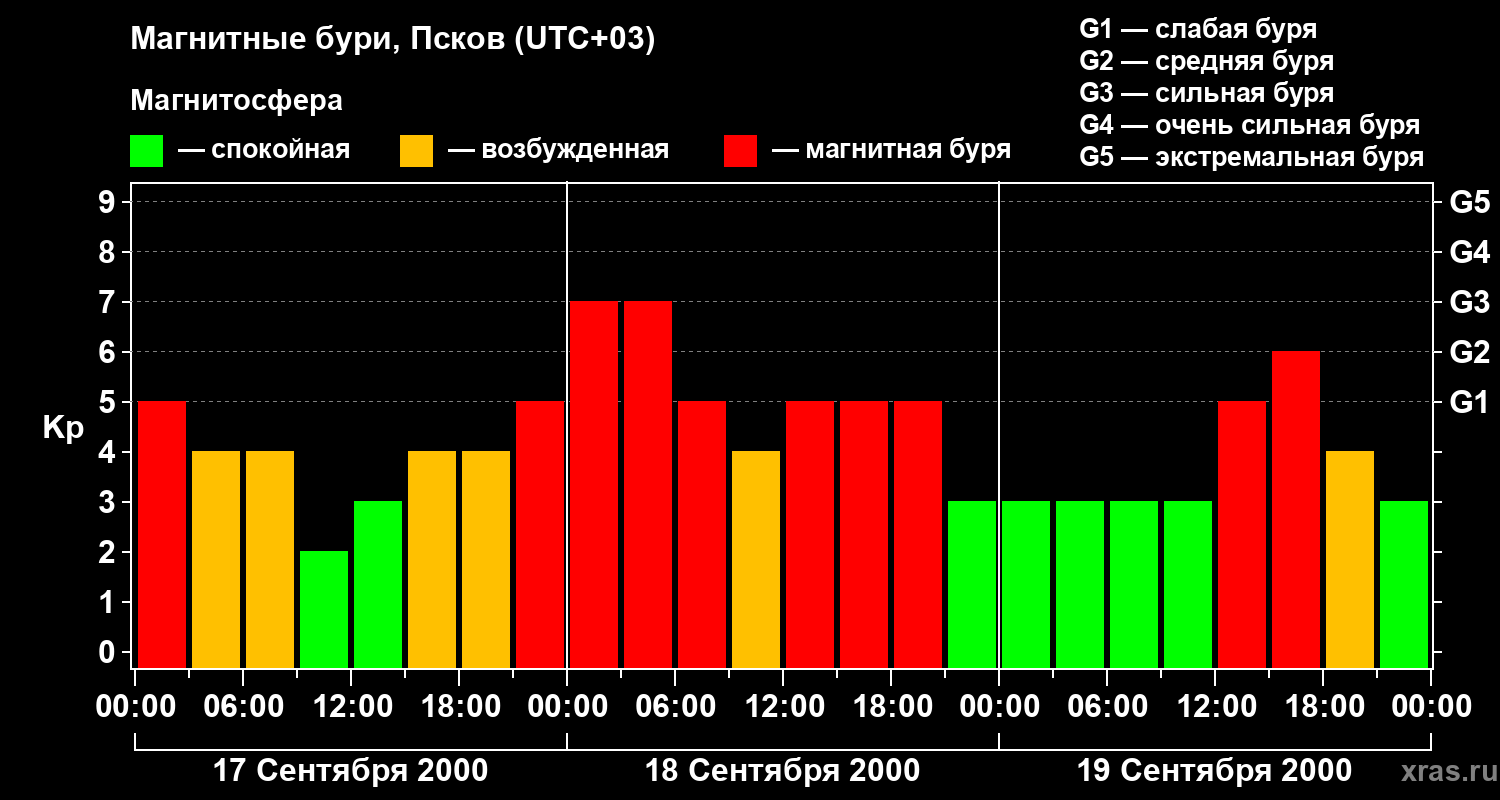Select the title "Магнитные бури, Псков (UTC+03)"
The height and width of the screenshot is (800, 1500).
pyautogui.click(x=393, y=40)
